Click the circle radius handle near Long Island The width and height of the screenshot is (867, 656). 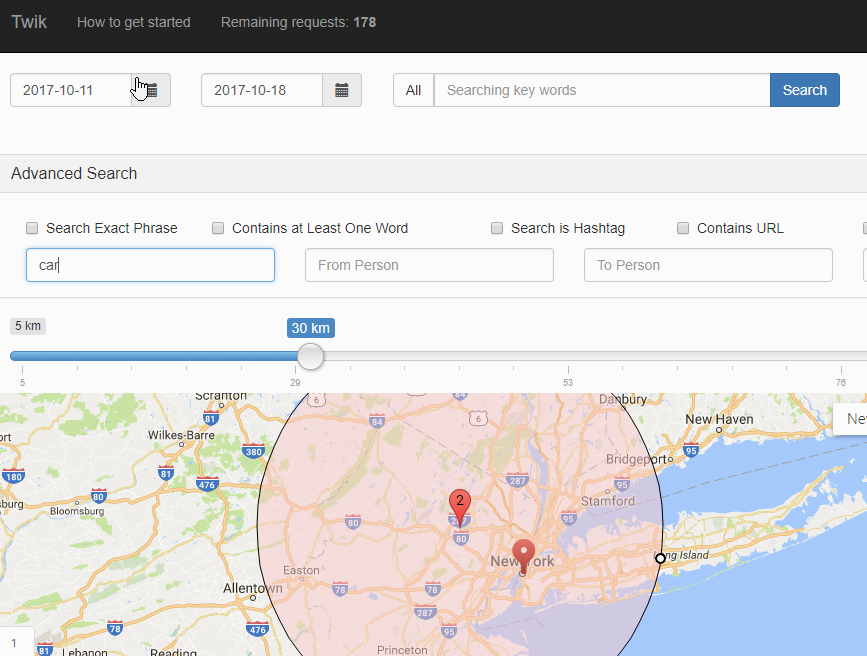660,559
